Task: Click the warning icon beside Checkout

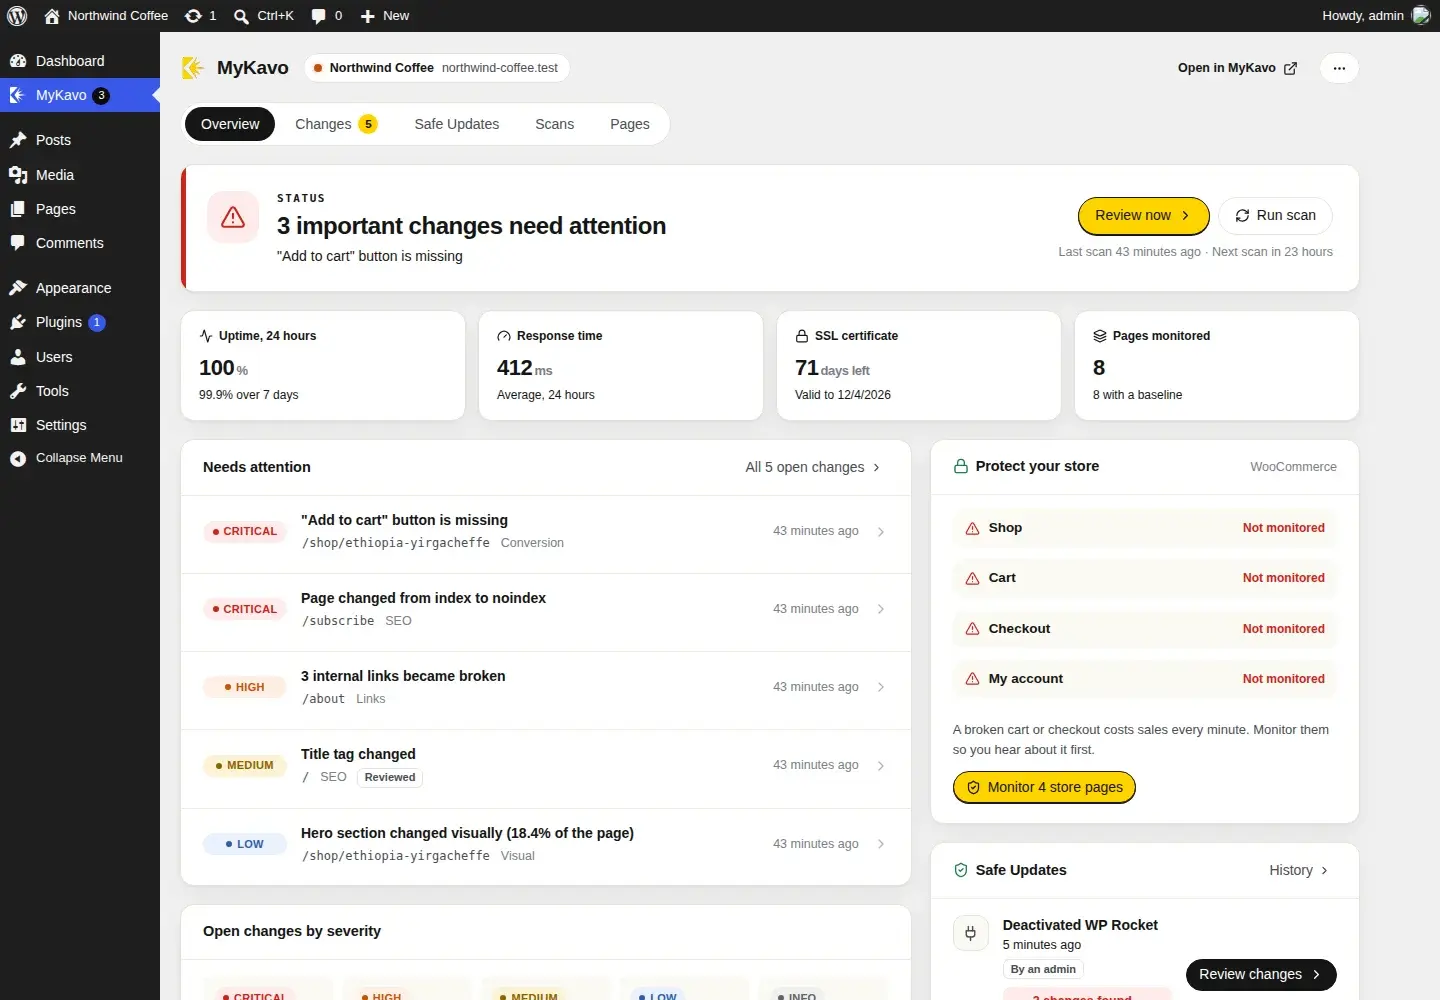Action: (972, 629)
